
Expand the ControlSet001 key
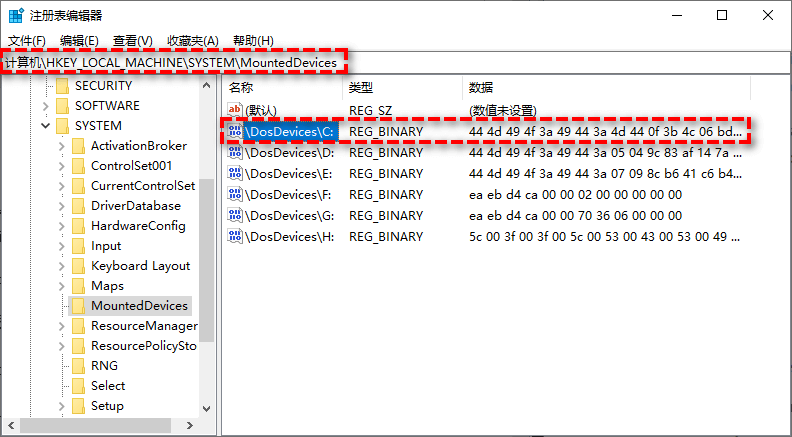(x=62, y=166)
